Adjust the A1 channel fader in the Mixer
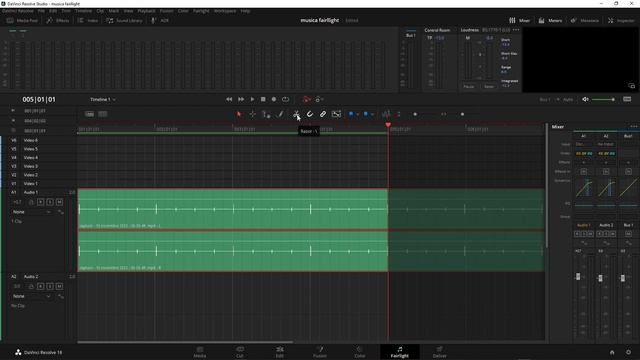 tap(578, 277)
